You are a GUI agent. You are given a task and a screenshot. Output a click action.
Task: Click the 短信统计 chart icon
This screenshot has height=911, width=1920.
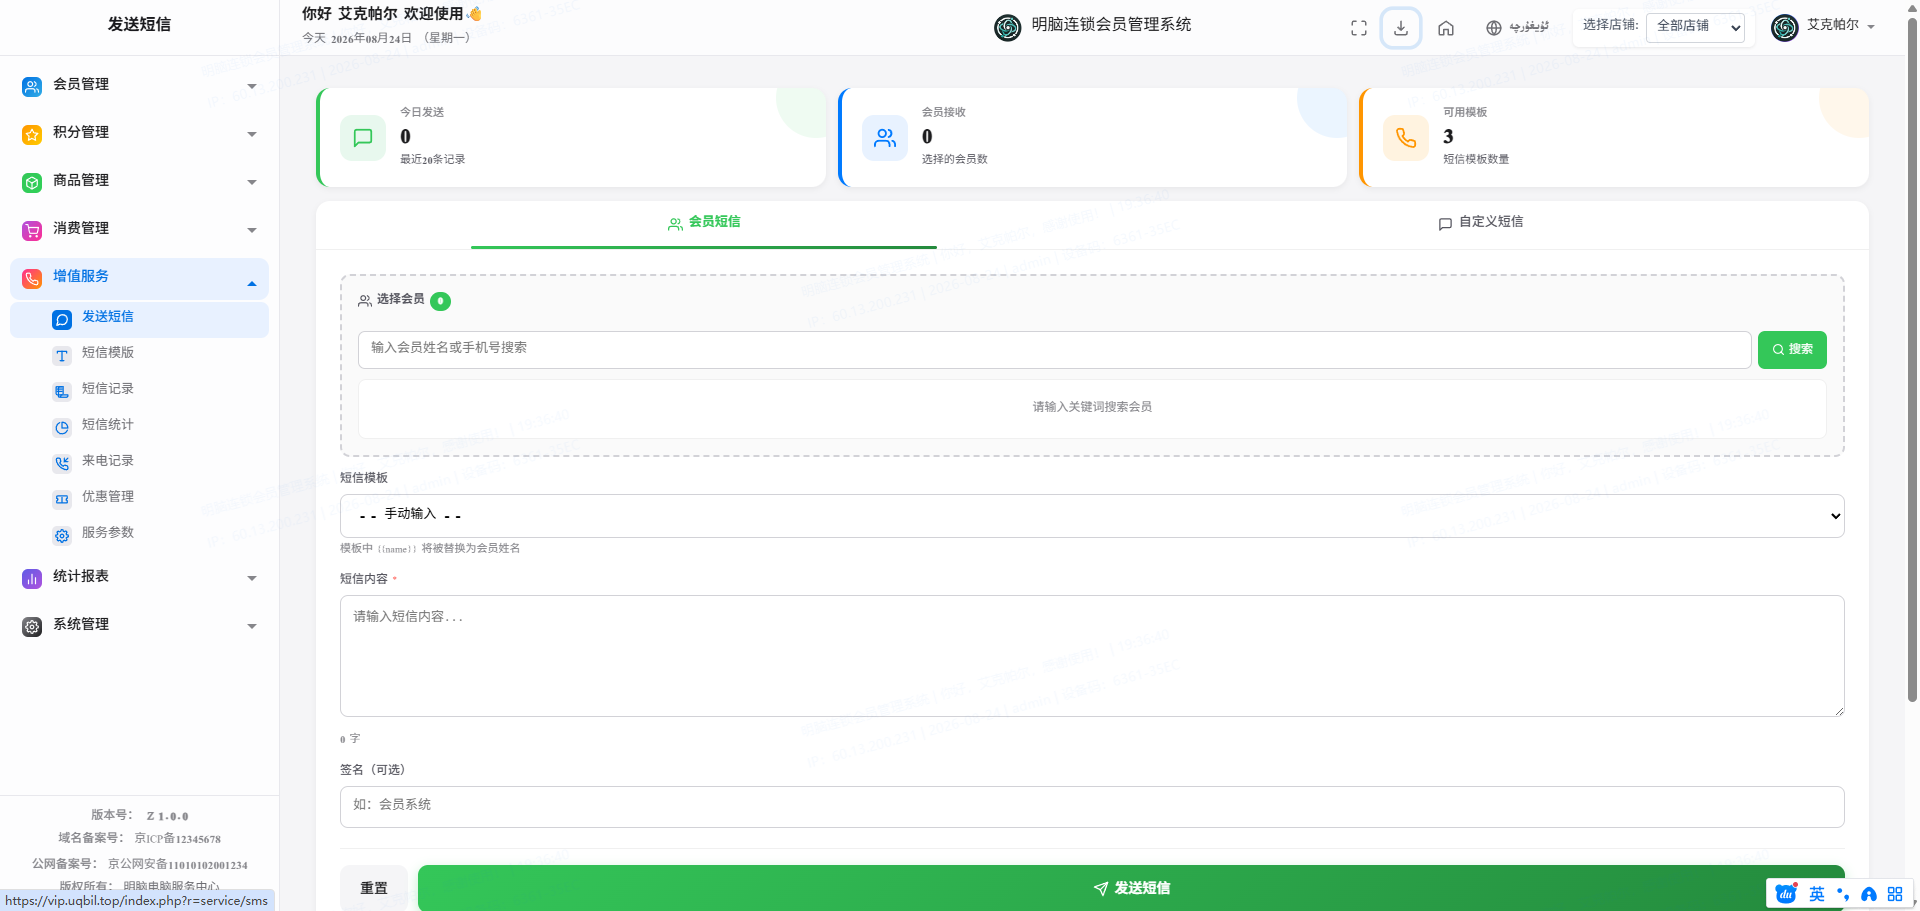point(62,428)
